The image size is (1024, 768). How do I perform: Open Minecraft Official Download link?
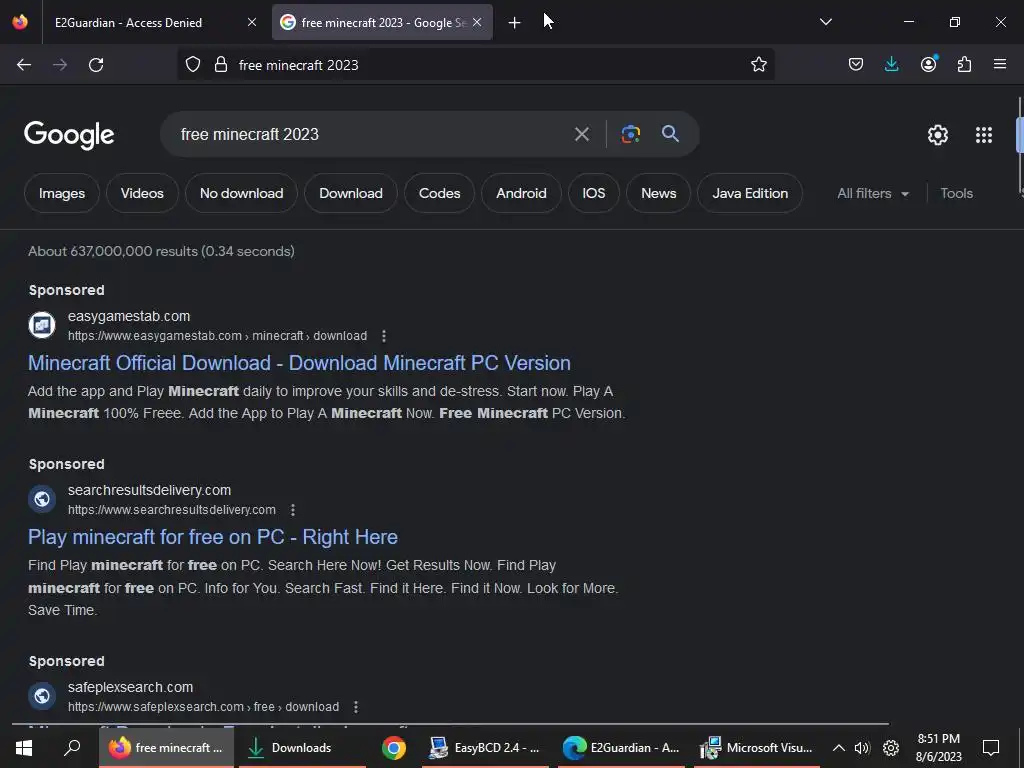[299, 363]
